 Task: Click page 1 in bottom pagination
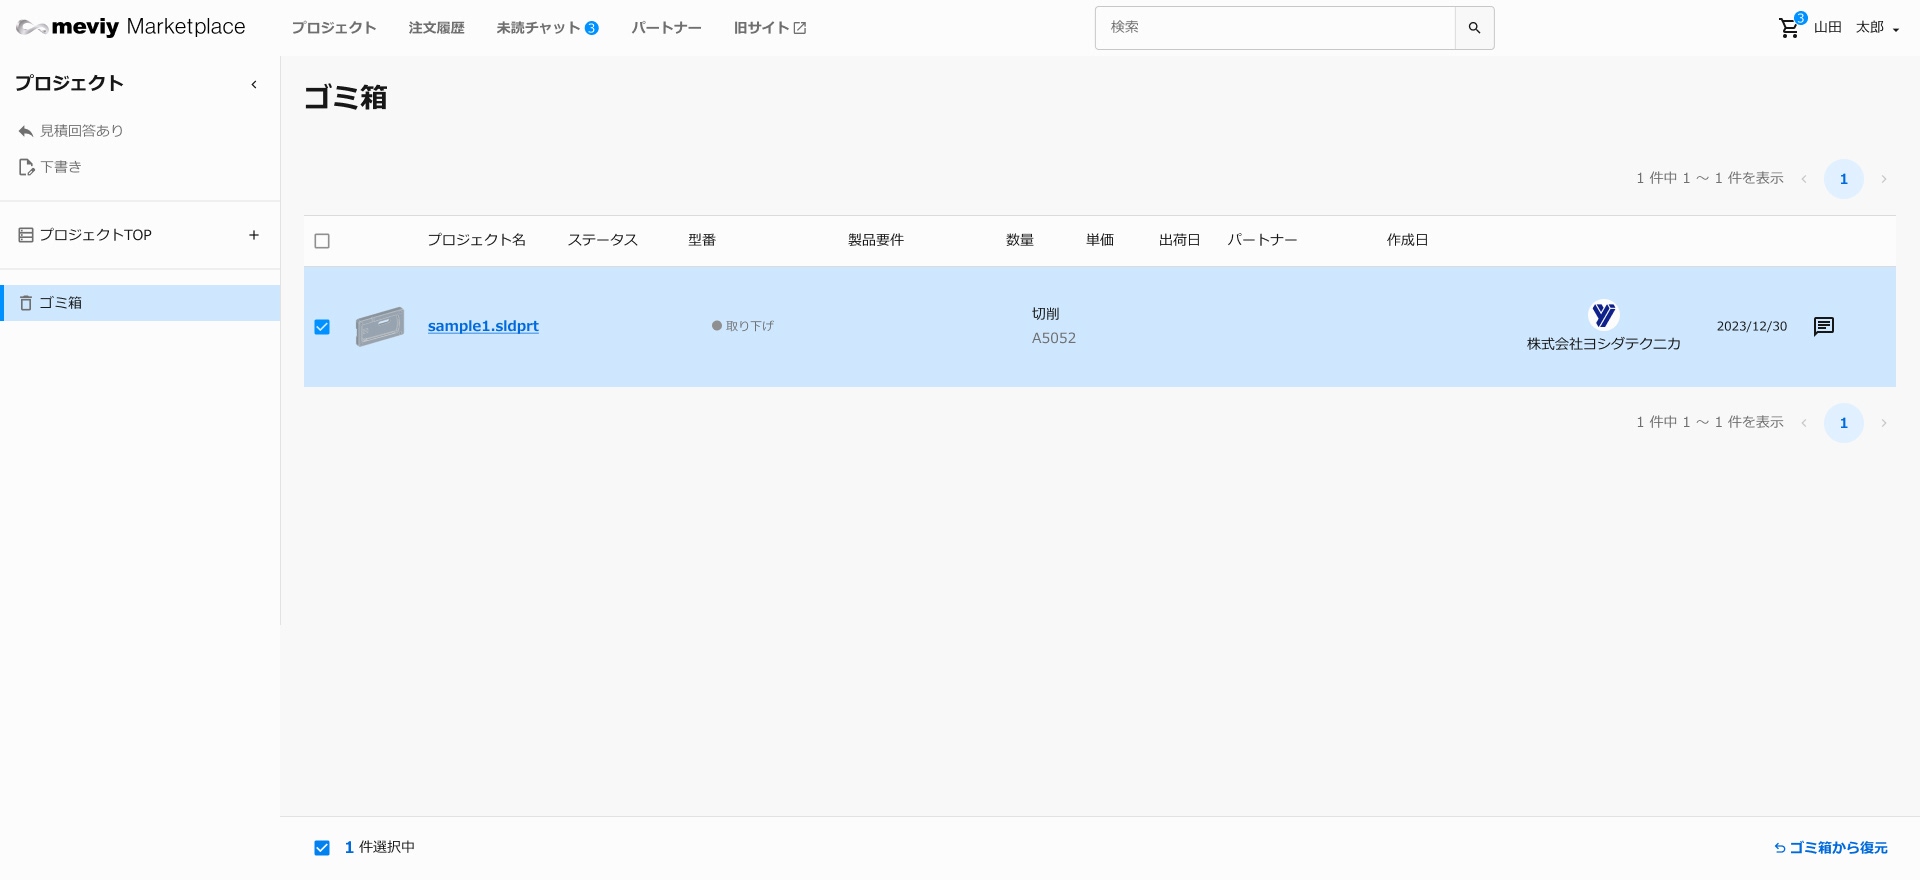[1844, 423]
